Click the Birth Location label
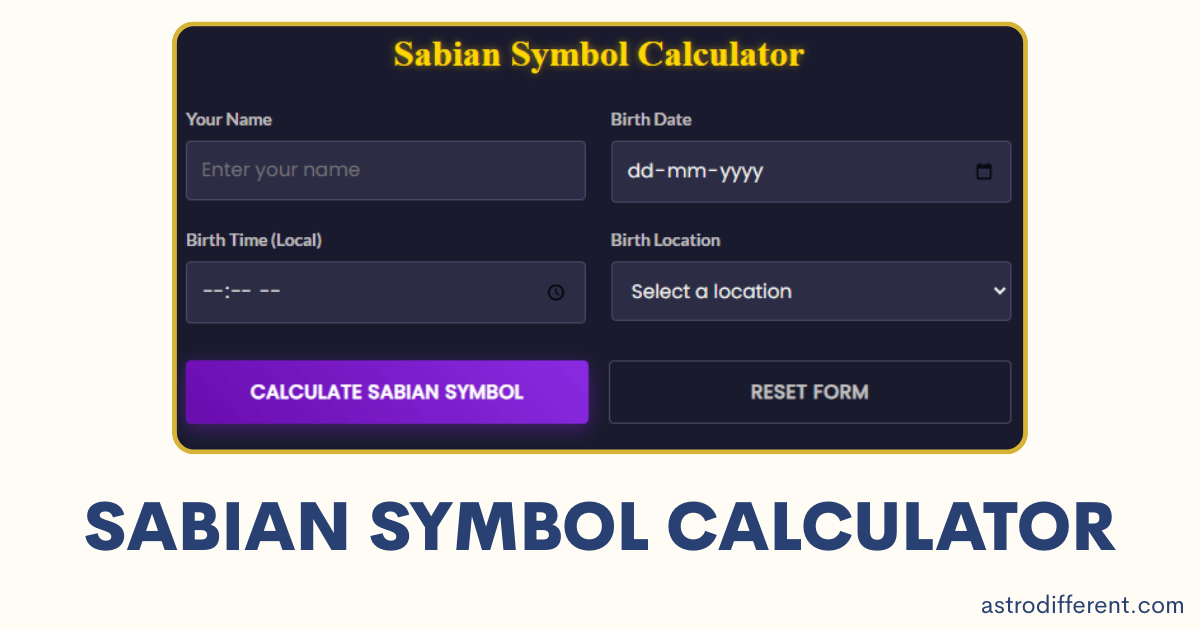The height and width of the screenshot is (630, 1200). pos(666,240)
